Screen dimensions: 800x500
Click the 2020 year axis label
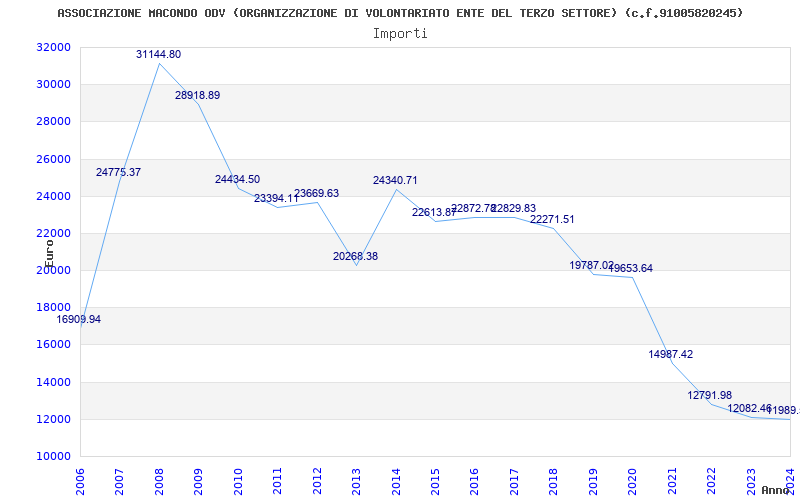pyautogui.click(x=632, y=480)
